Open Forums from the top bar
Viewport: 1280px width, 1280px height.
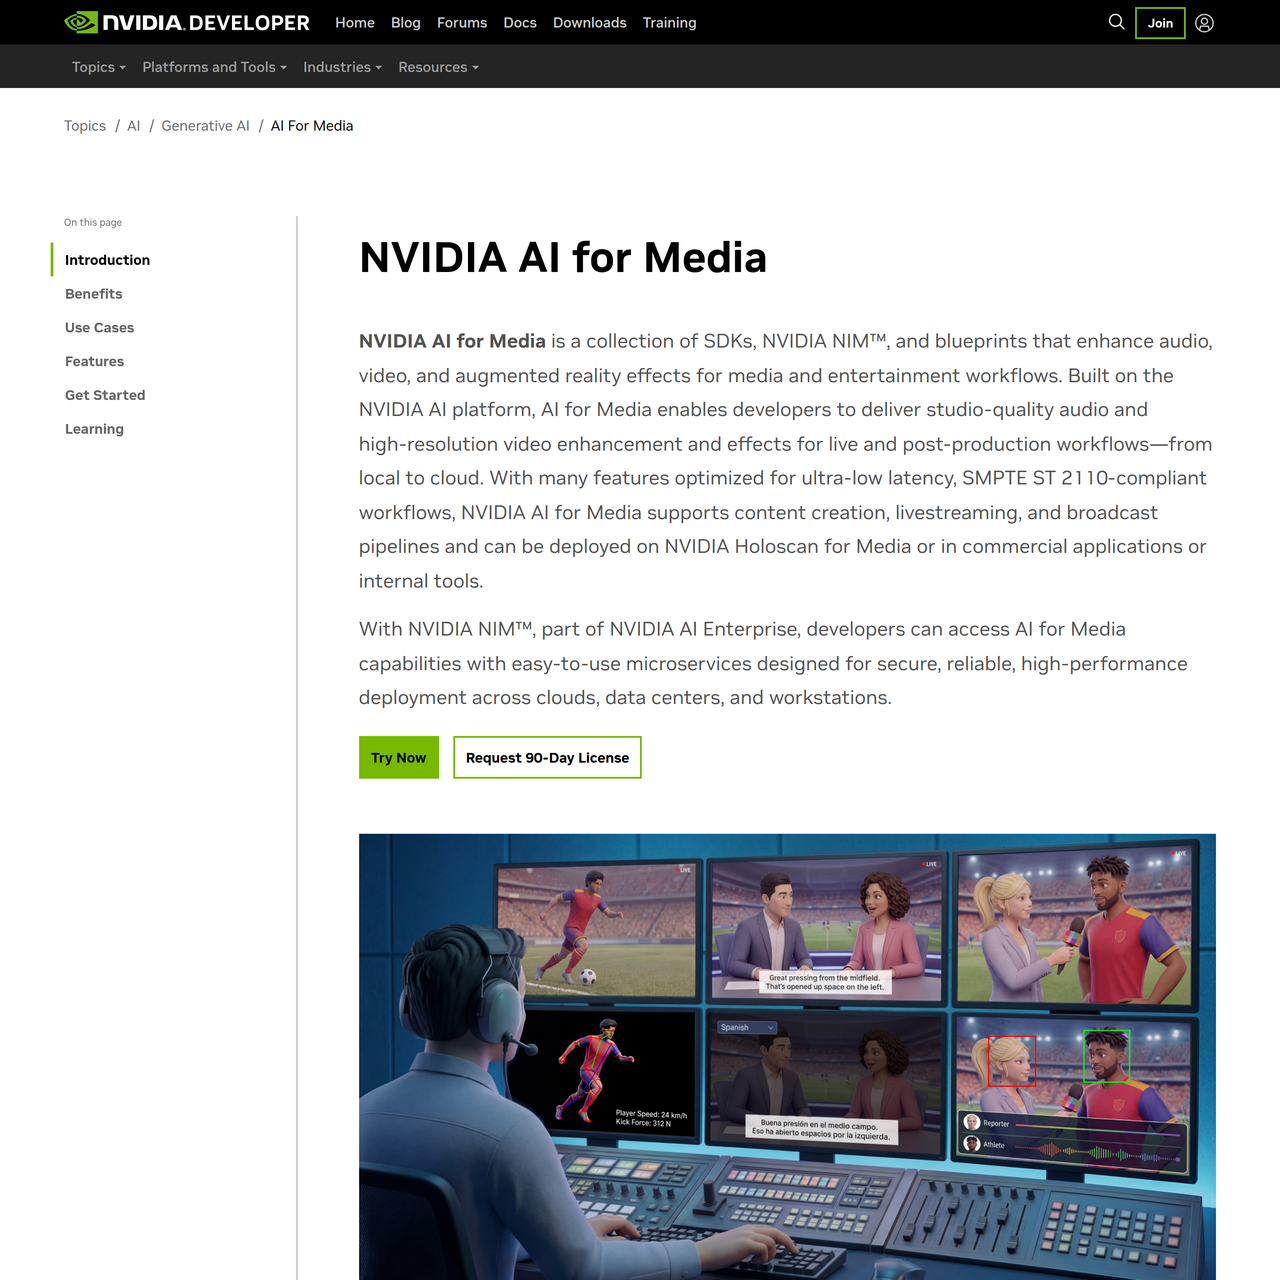[462, 22]
